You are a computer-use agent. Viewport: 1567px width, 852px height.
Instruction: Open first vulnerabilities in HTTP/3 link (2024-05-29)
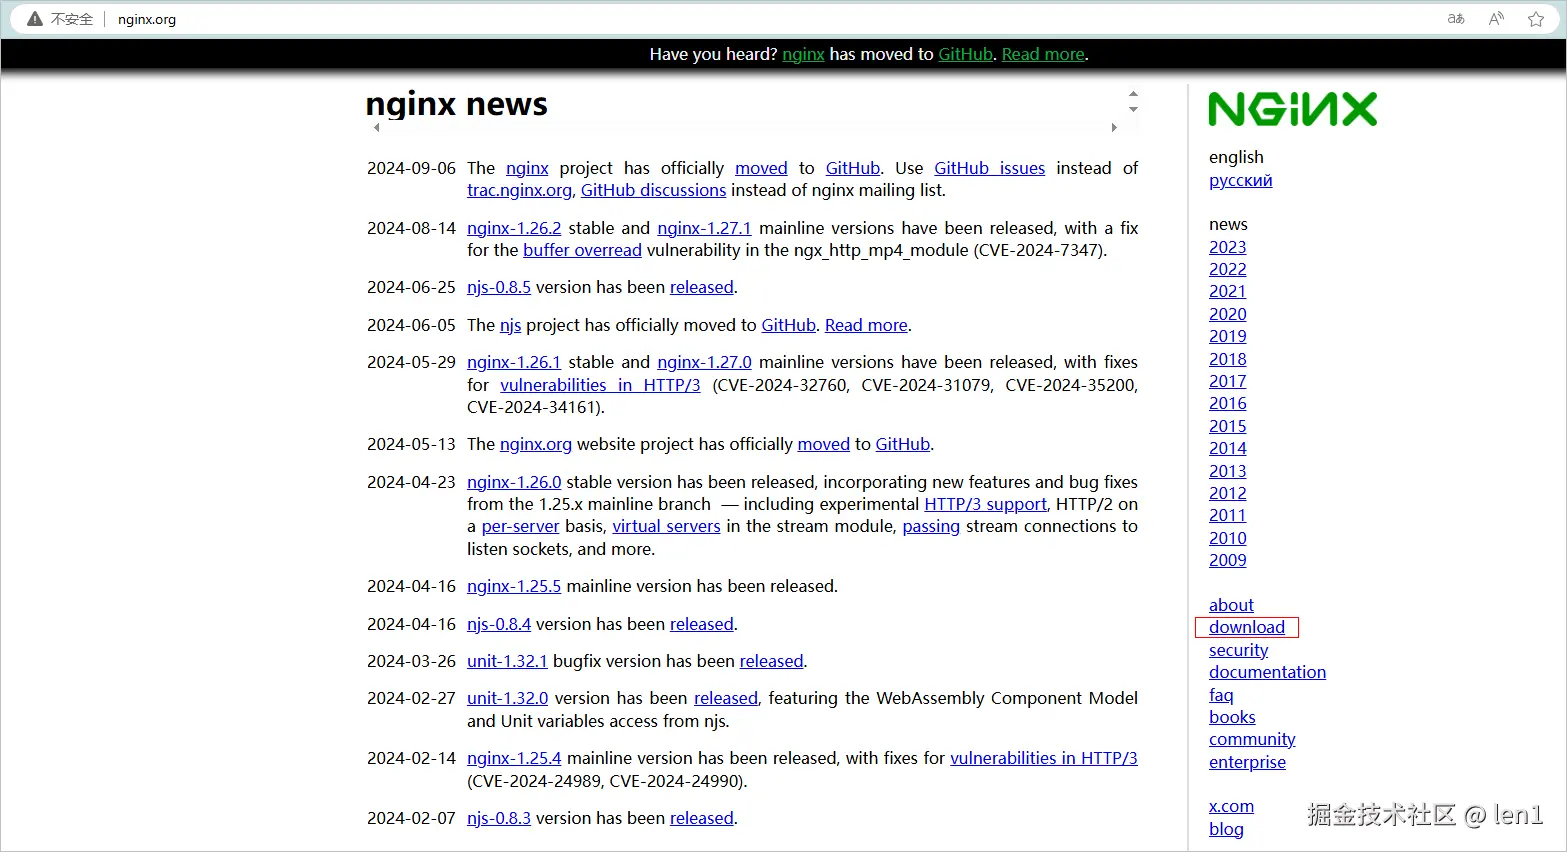[600, 385]
